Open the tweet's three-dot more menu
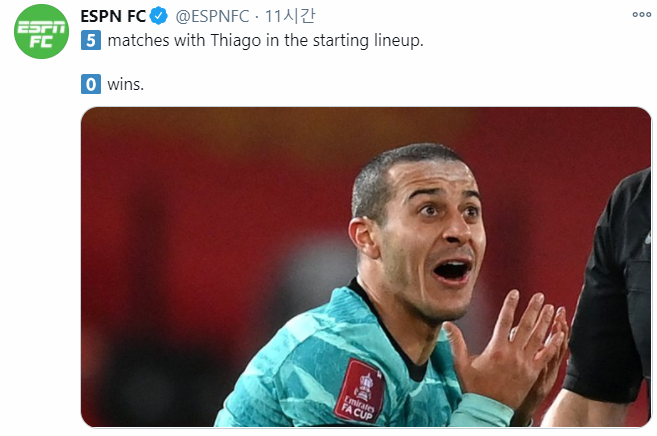The width and height of the screenshot is (657, 436). 640,14
